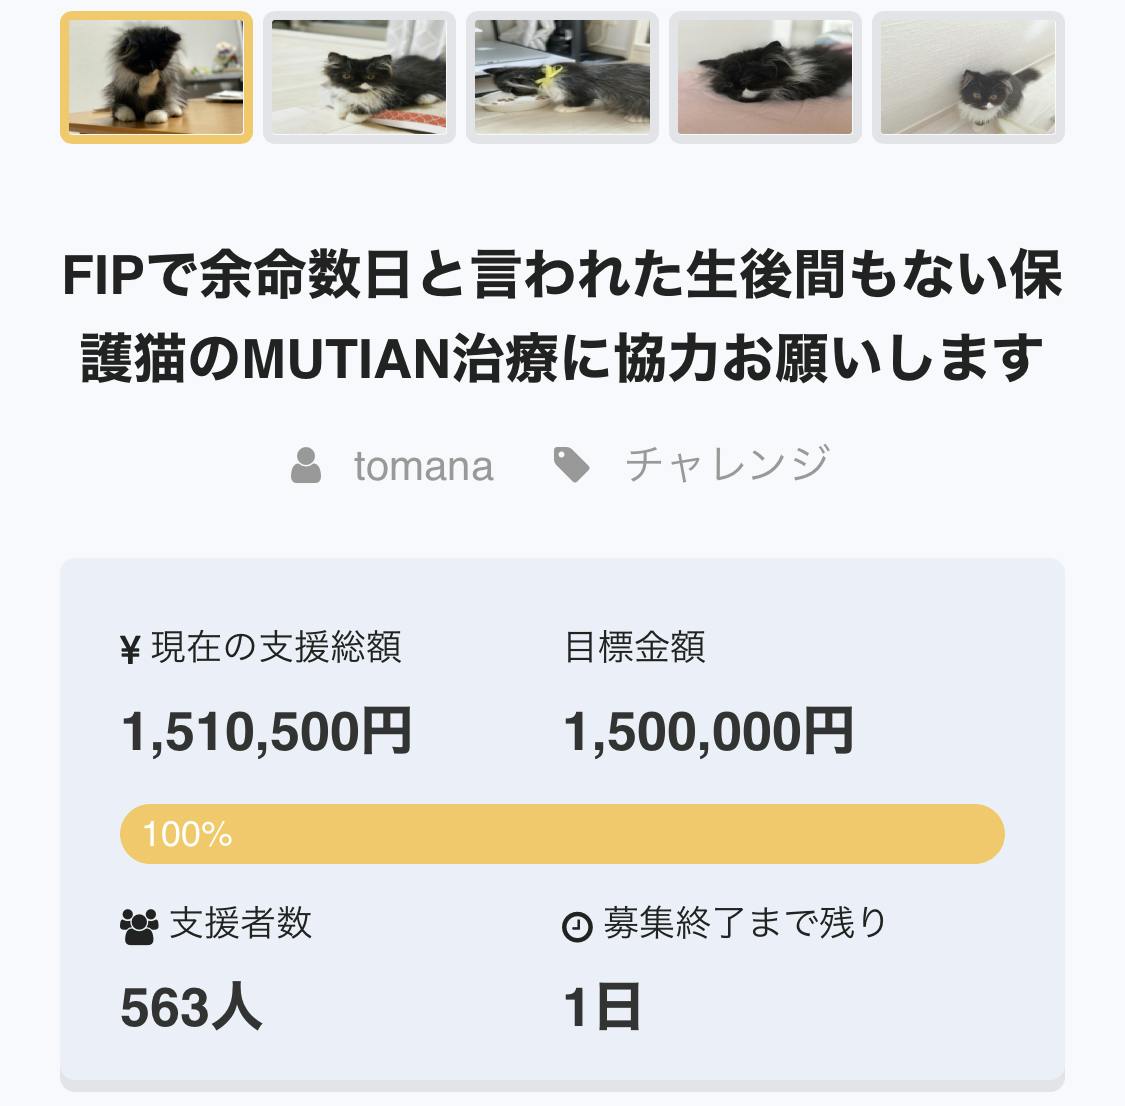Click the FIP campaign title heading
This screenshot has width=1125, height=1106.
pyautogui.click(x=562, y=316)
